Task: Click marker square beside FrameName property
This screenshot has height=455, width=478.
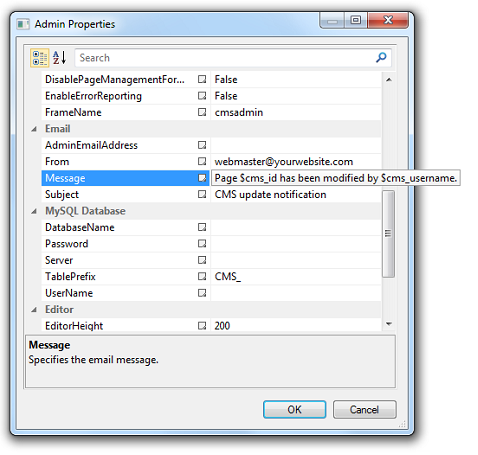Action: (x=202, y=112)
